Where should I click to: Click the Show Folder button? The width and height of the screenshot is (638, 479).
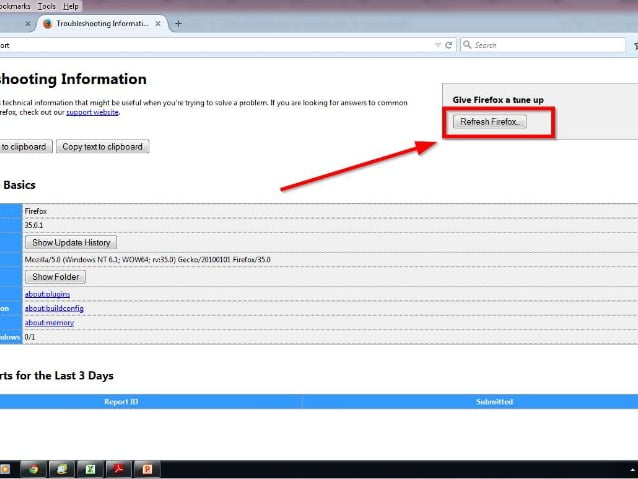(55, 277)
